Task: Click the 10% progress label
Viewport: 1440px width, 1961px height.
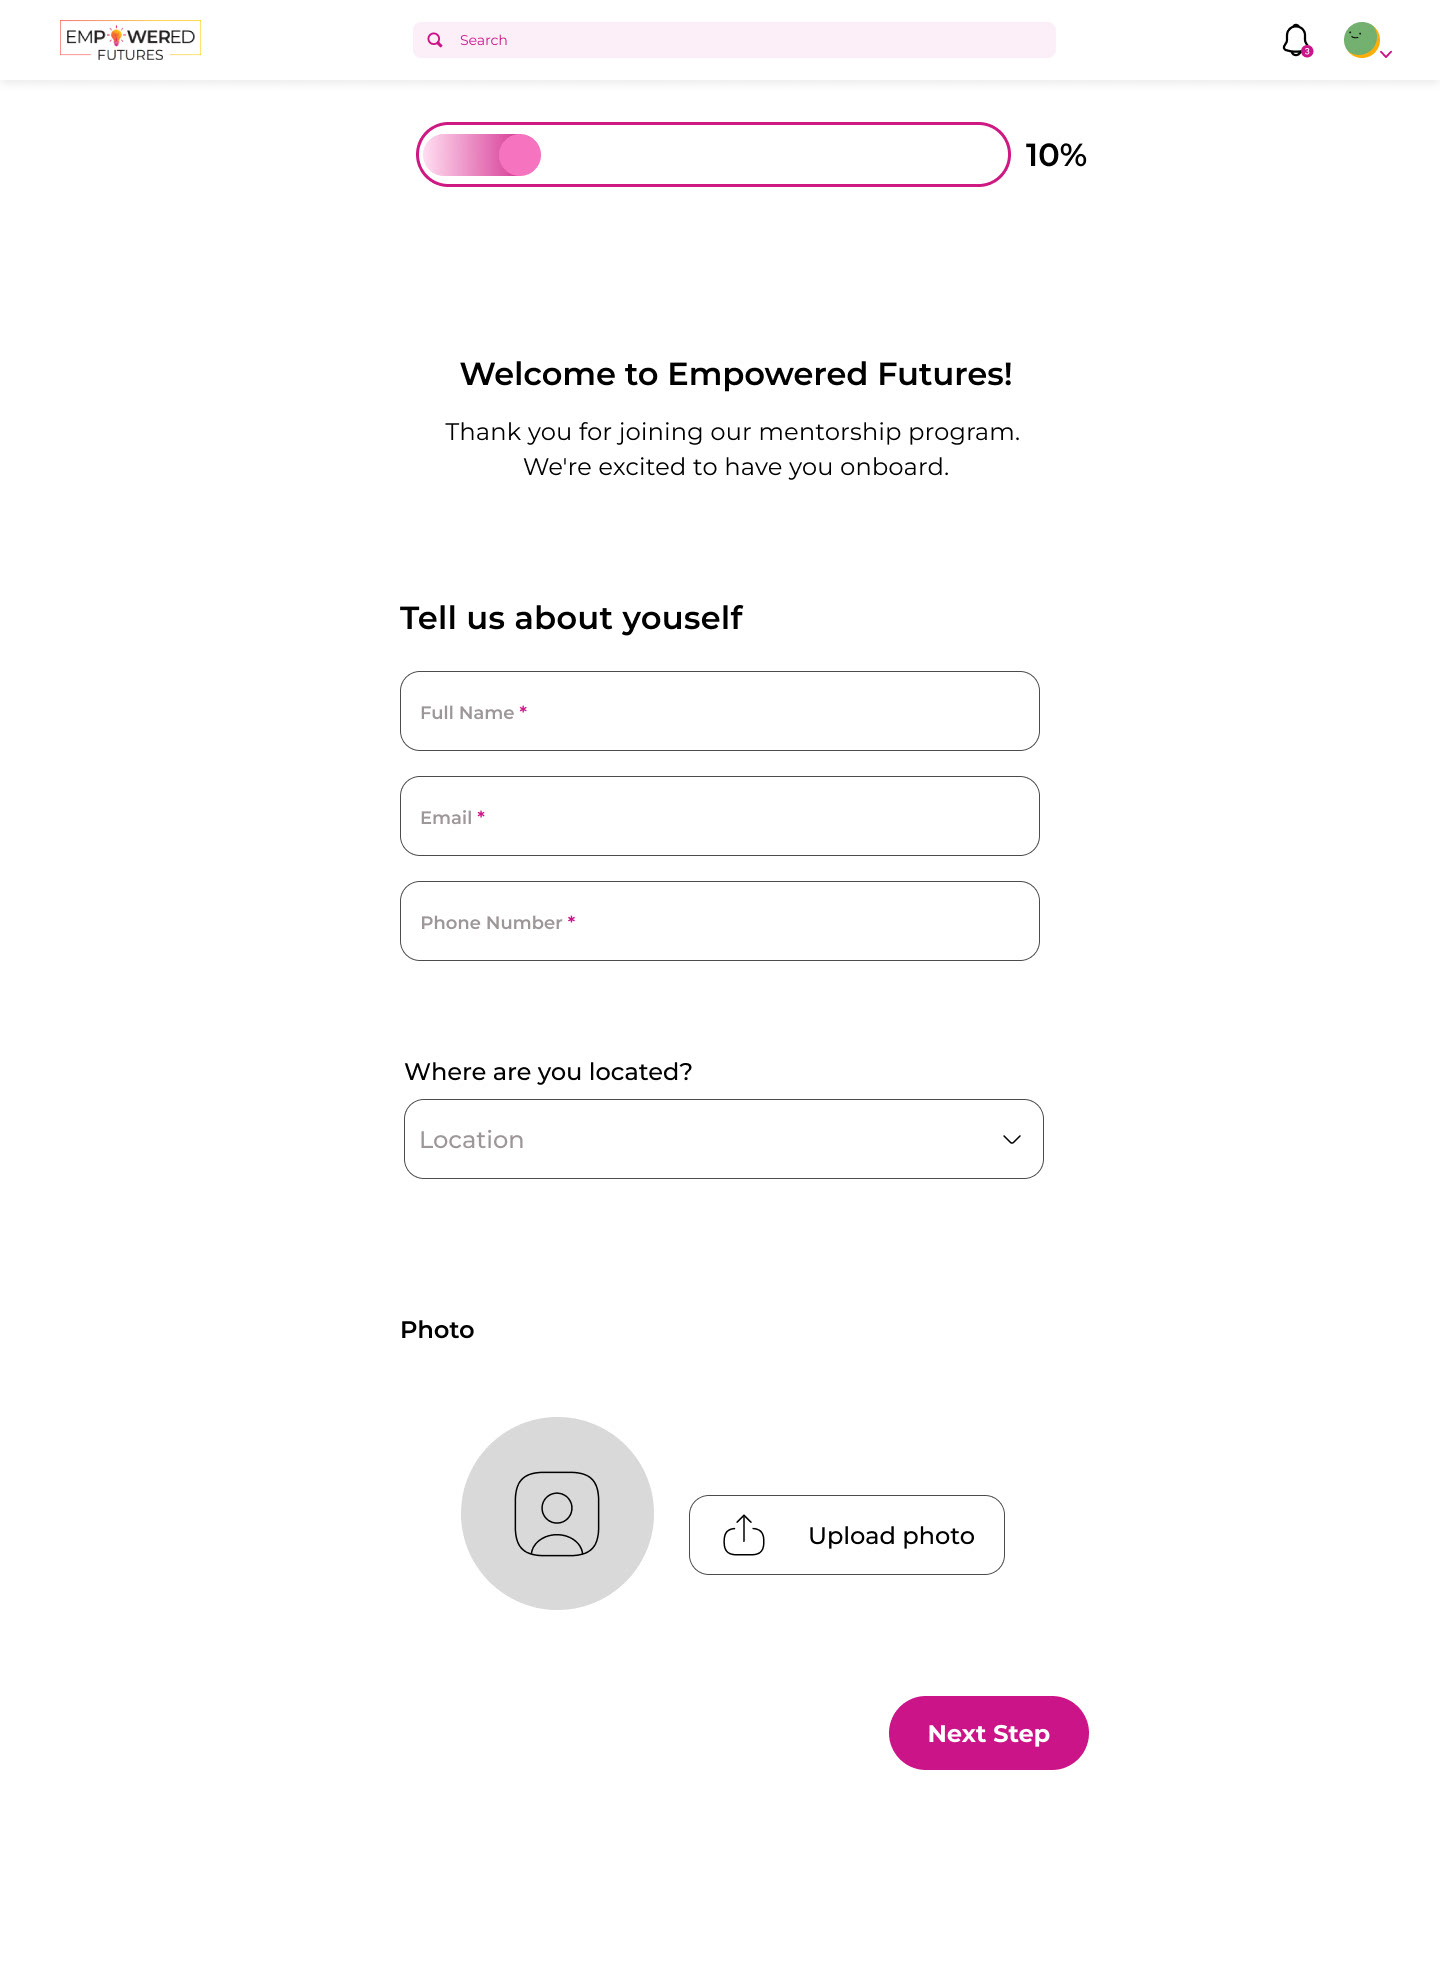Action: pos(1056,155)
